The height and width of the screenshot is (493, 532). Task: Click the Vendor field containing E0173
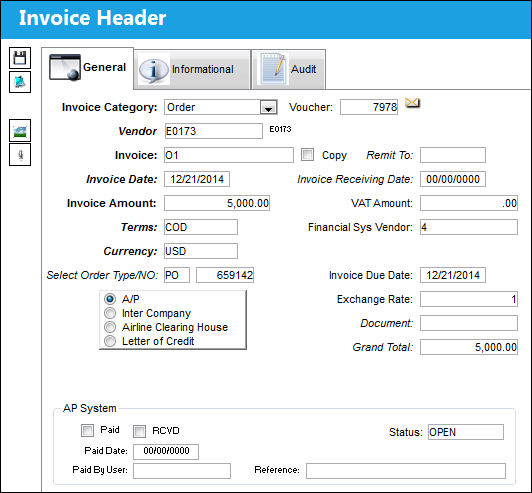(213, 131)
